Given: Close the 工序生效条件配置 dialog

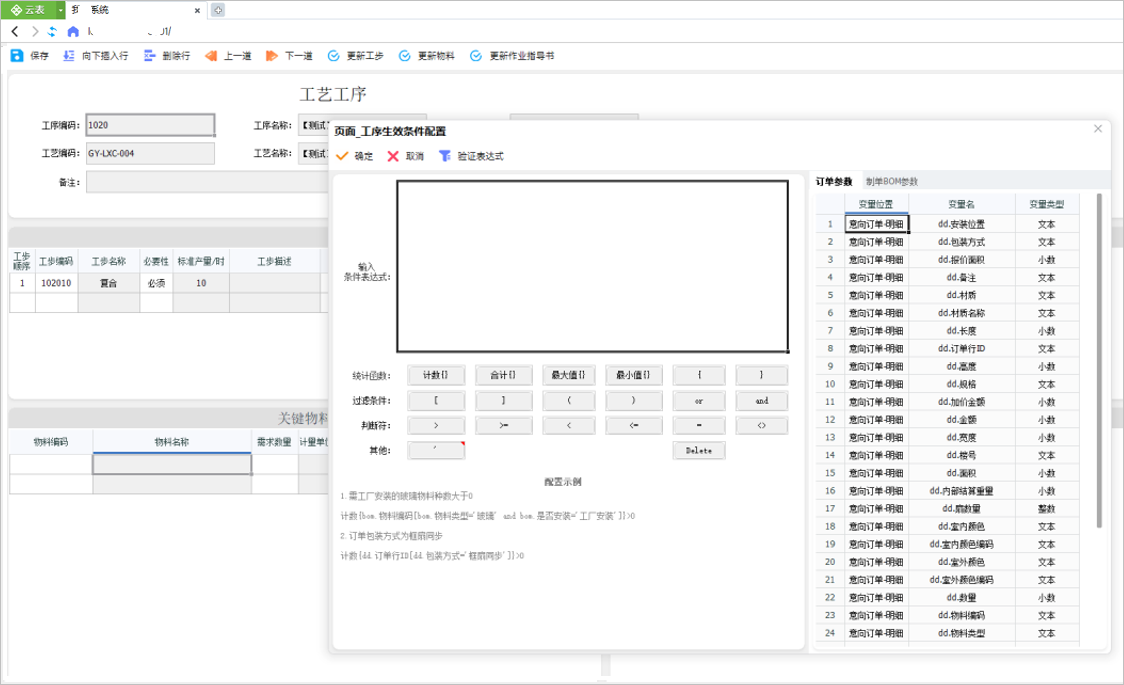Looking at the screenshot, I should click(1097, 129).
